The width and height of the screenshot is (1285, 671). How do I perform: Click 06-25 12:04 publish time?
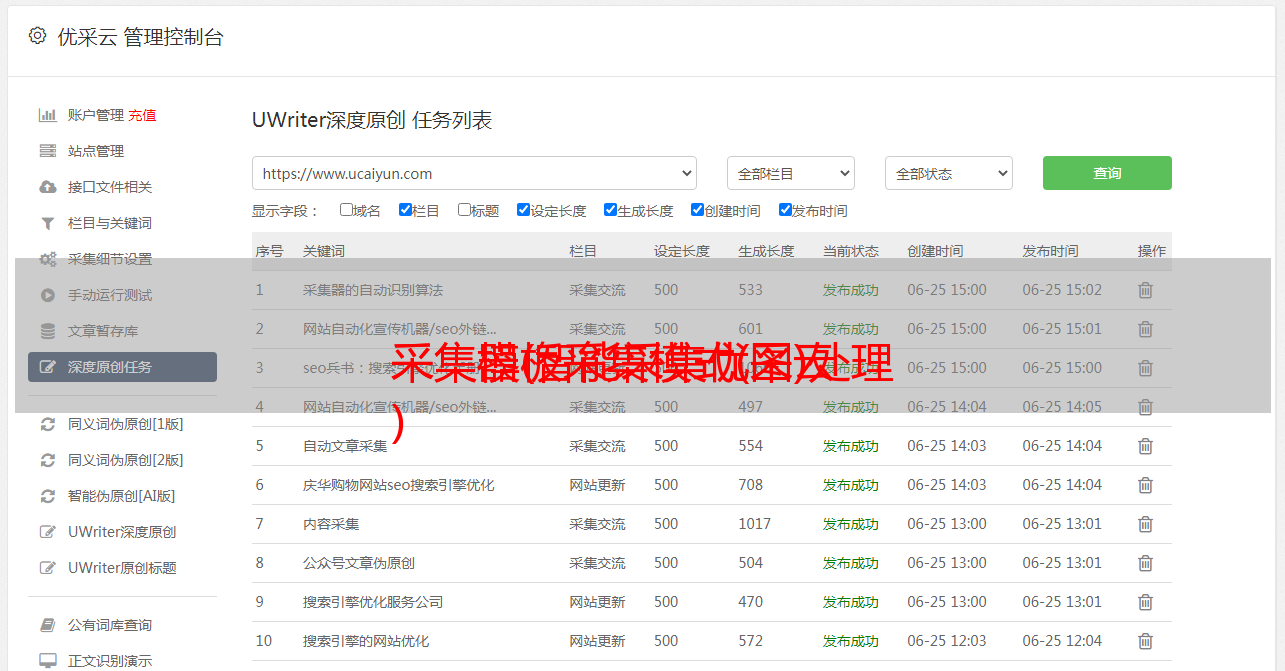tap(1062, 641)
